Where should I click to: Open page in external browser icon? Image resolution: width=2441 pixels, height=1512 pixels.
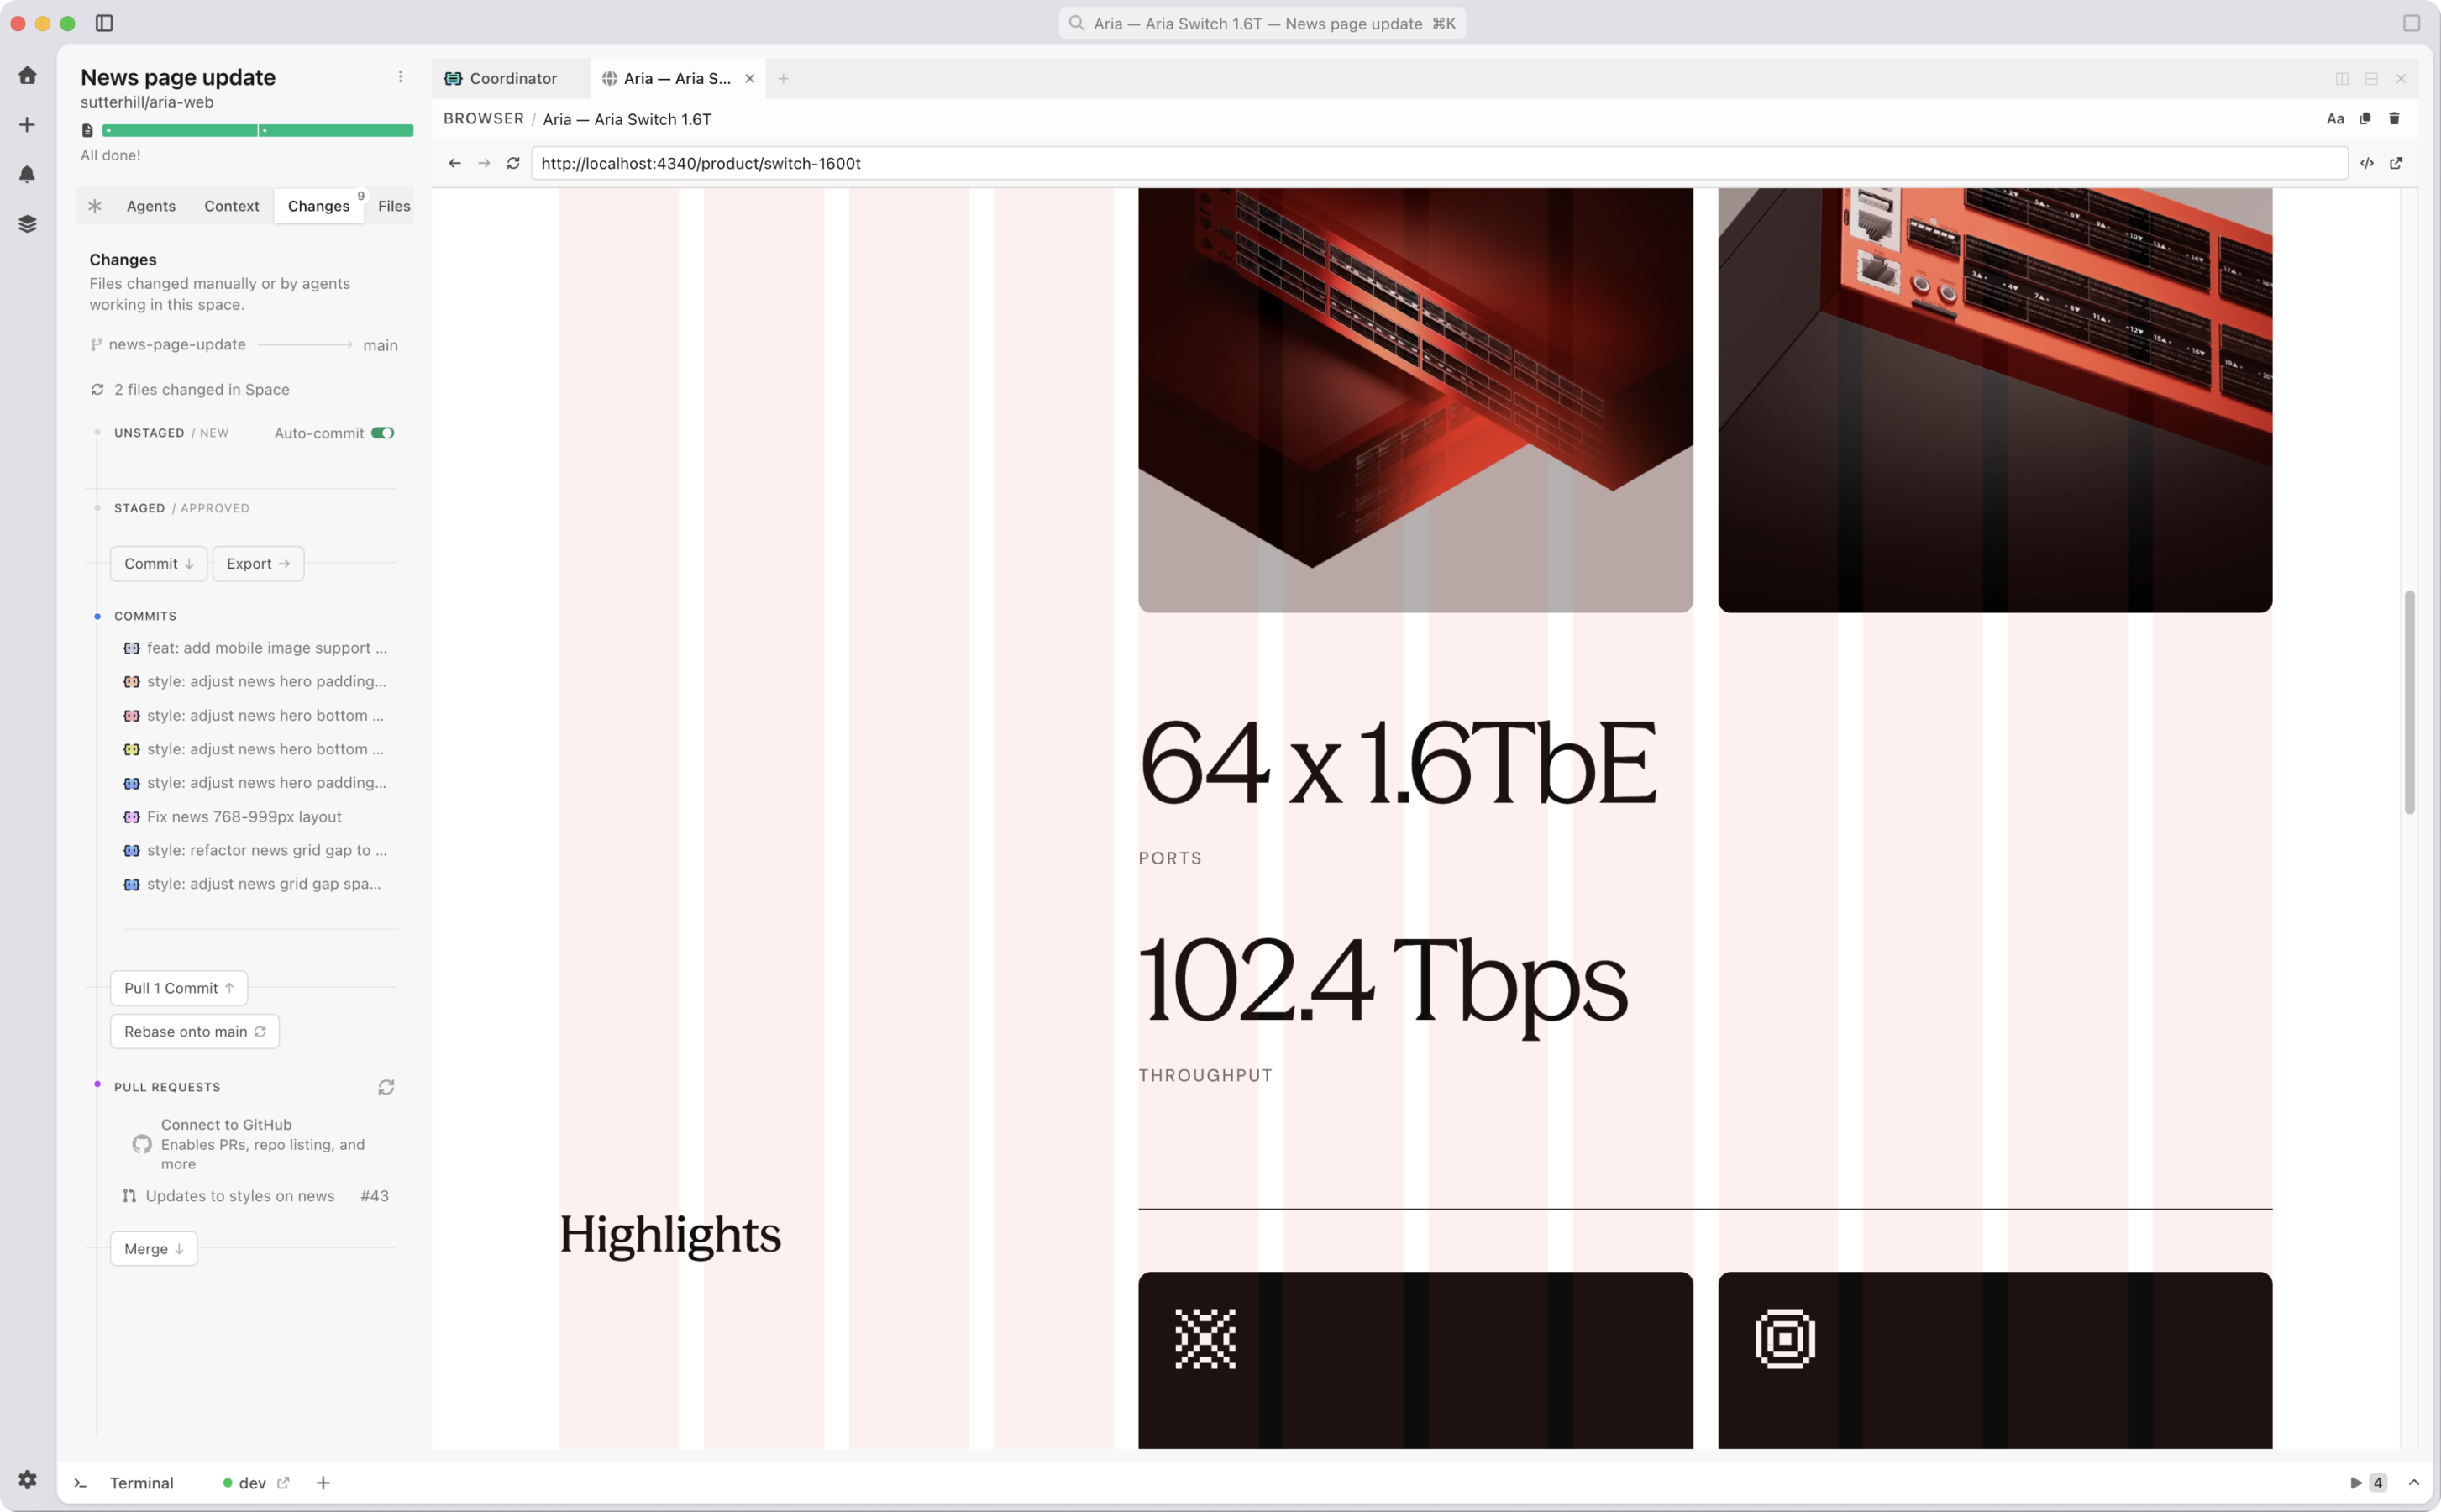point(2396,163)
